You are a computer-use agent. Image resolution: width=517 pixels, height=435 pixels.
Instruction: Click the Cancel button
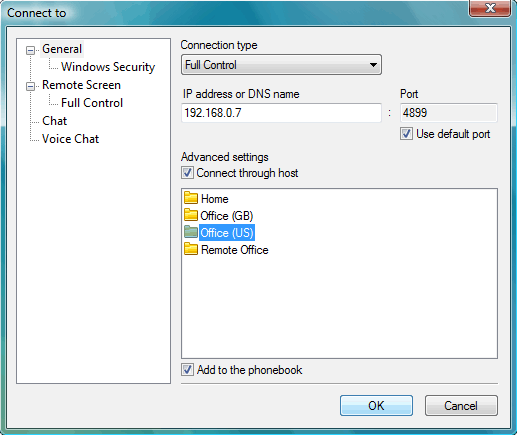pyautogui.click(x=461, y=406)
